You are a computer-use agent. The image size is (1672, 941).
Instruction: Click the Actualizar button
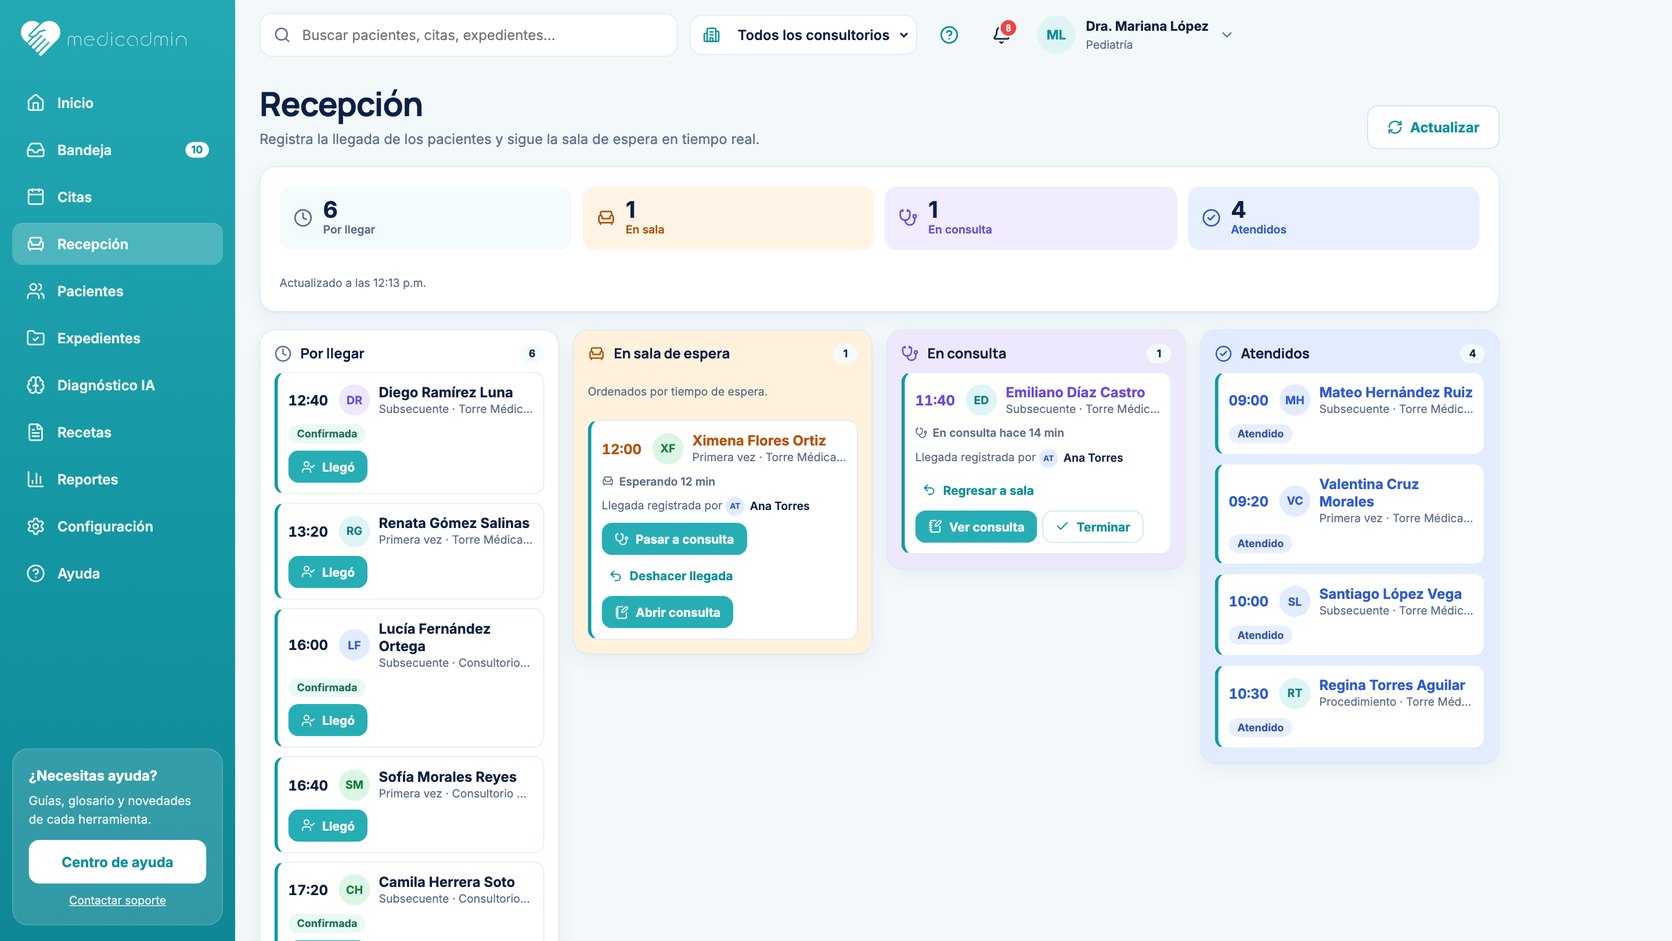point(1432,127)
